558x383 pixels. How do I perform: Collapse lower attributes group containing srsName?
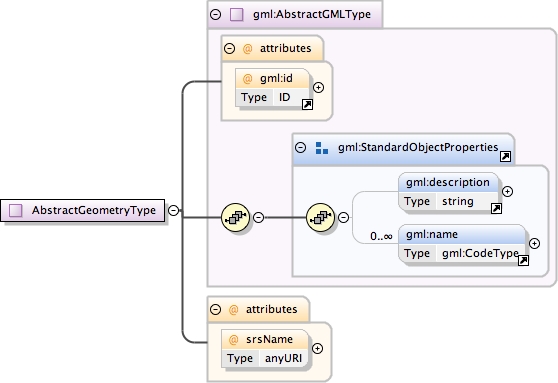[216, 309]
